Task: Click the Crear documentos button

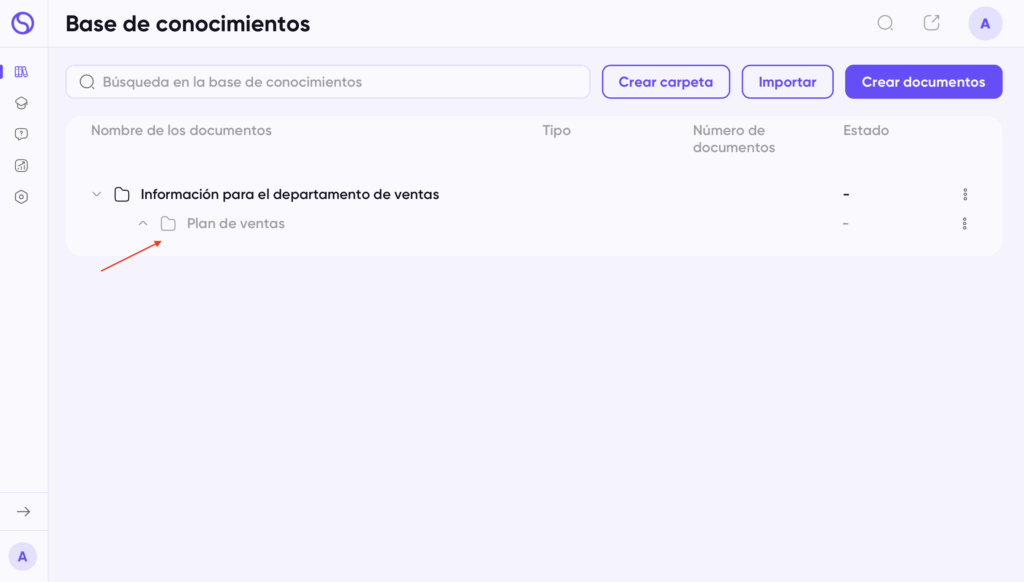Action: pyautogui.click(x=923, y=82)
